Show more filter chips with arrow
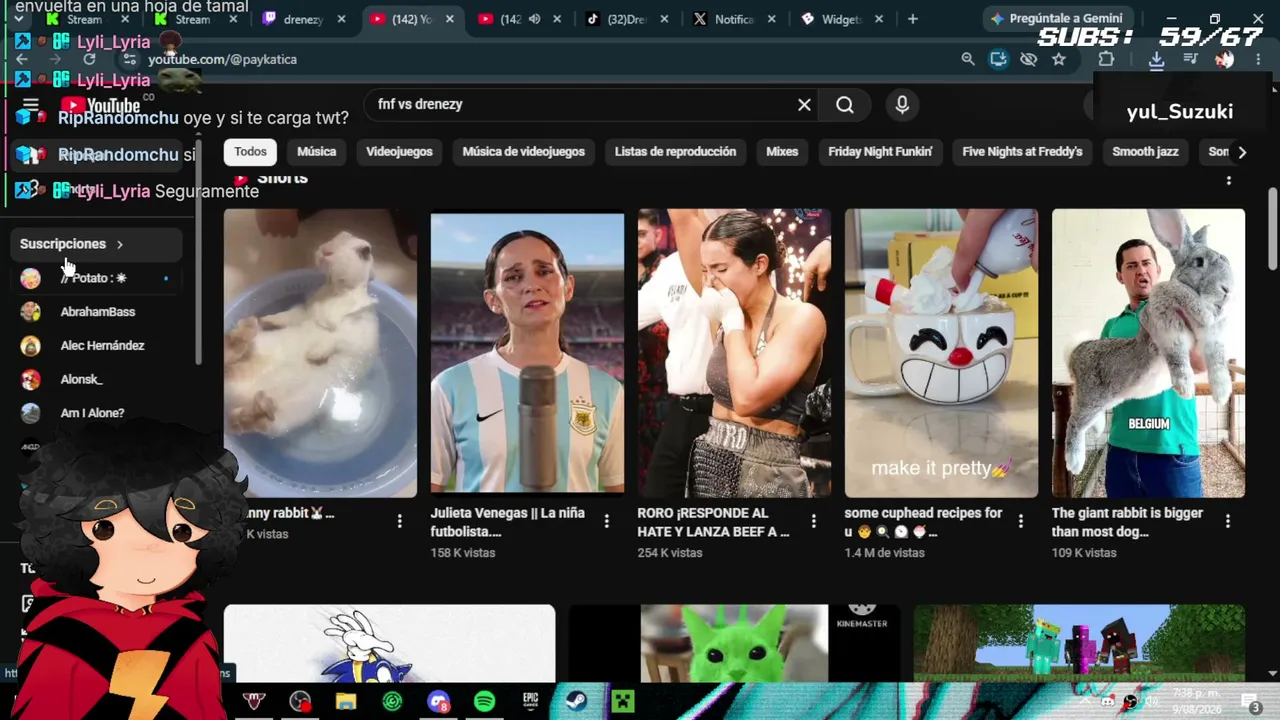The width and height of the screenshot is (1280, 720). [1242, 152]
